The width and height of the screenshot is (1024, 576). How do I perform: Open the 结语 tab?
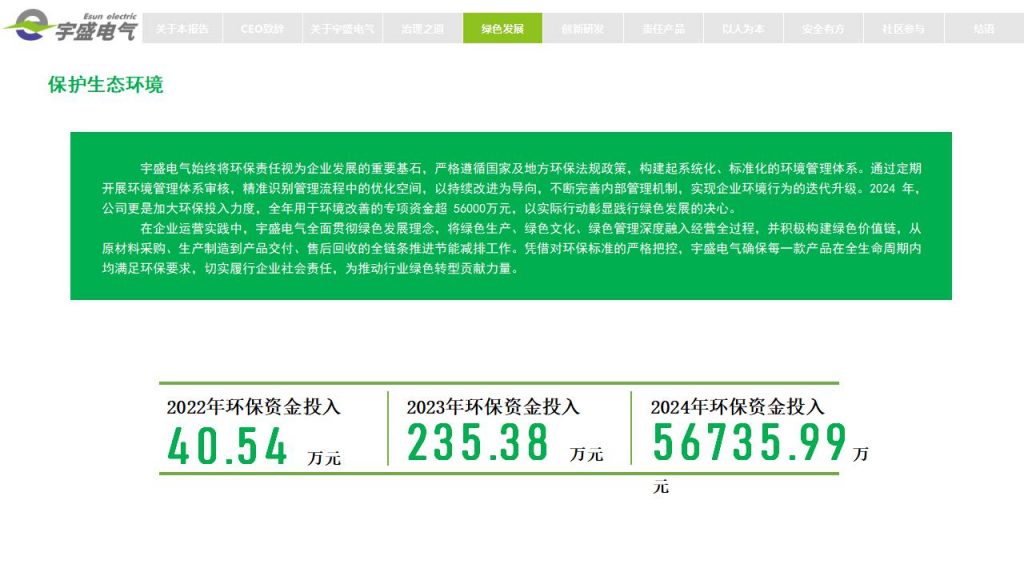[x=984, y=29]
